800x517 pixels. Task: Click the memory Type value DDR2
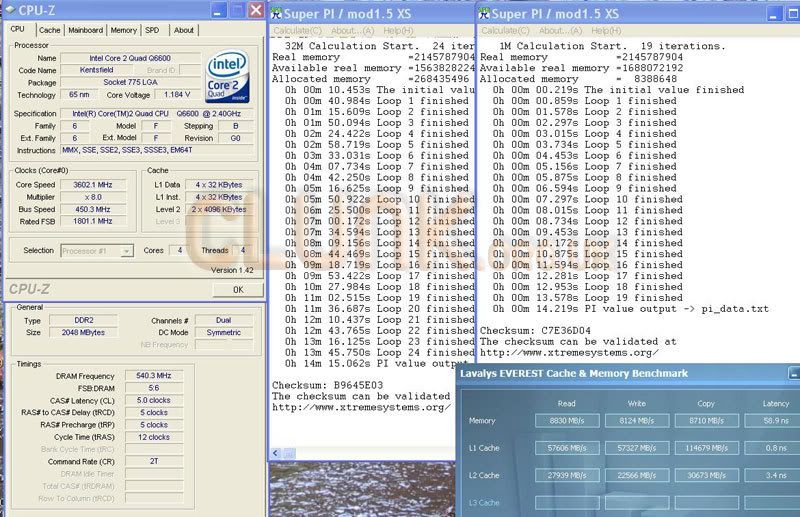point(84,320)
